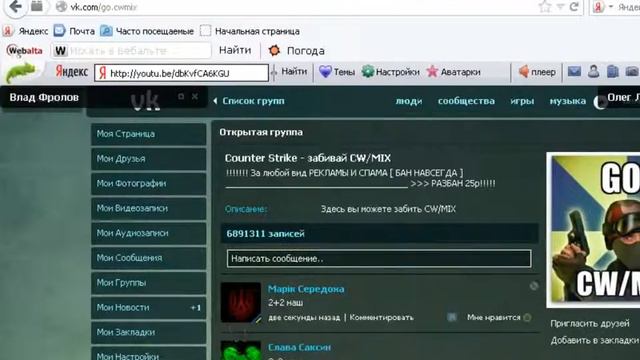Screen dimensions: 640x360
Task: Open Мои Закладки in the left menu
Action: pos(149,332)
